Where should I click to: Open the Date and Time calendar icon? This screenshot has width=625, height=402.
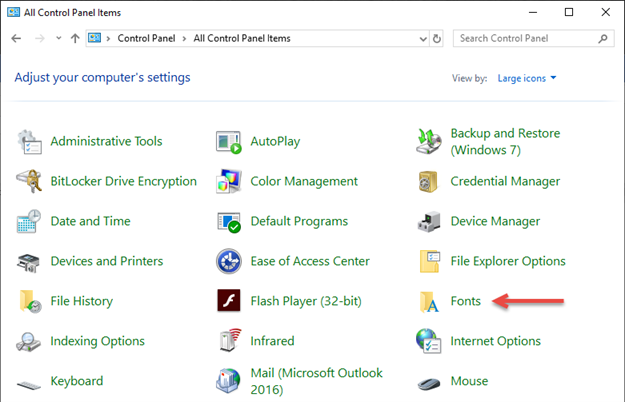point(29,221)
